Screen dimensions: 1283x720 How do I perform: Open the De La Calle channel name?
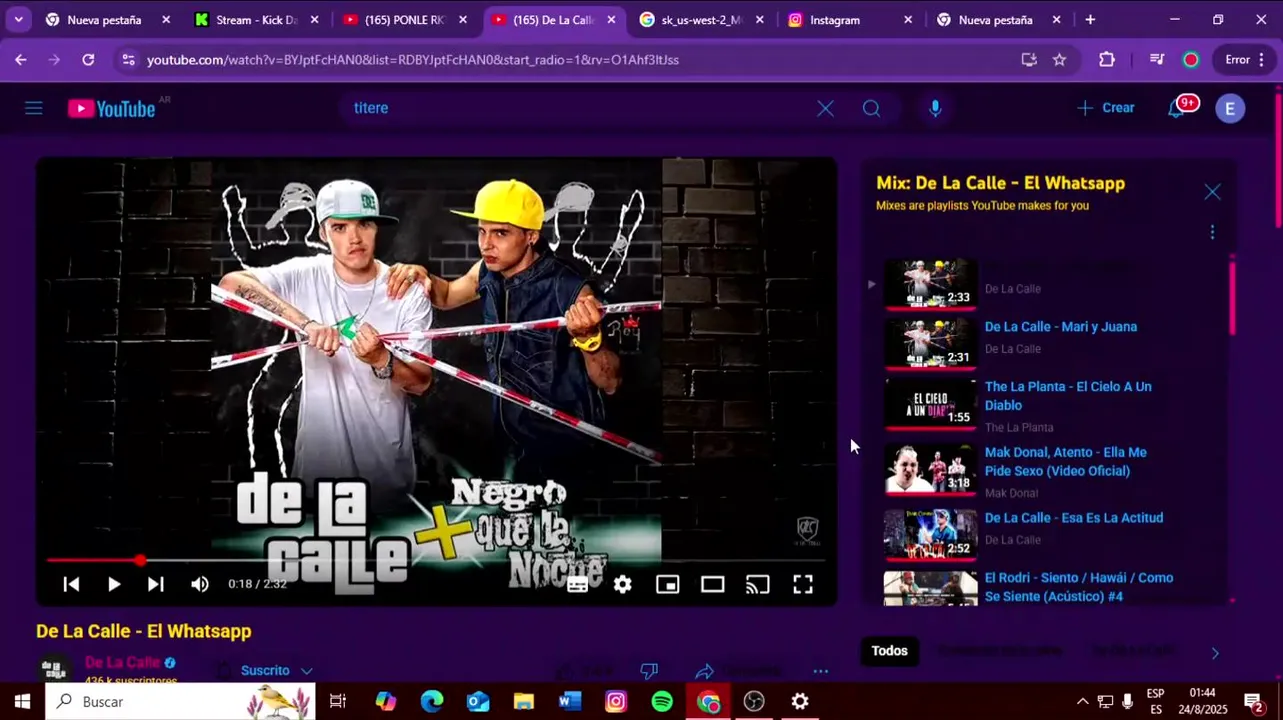tap(122, 662)
